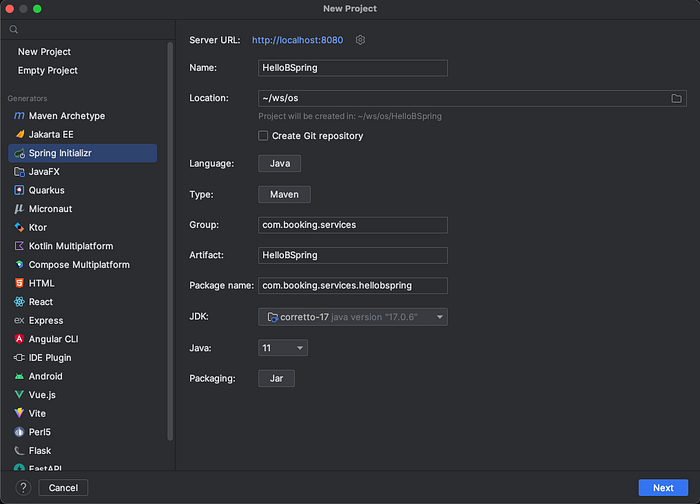Image resolution: width=700 pixels, height=504 pixels.
Task: Open the localhost:8080 server URL link
Action: coord(298,40)
